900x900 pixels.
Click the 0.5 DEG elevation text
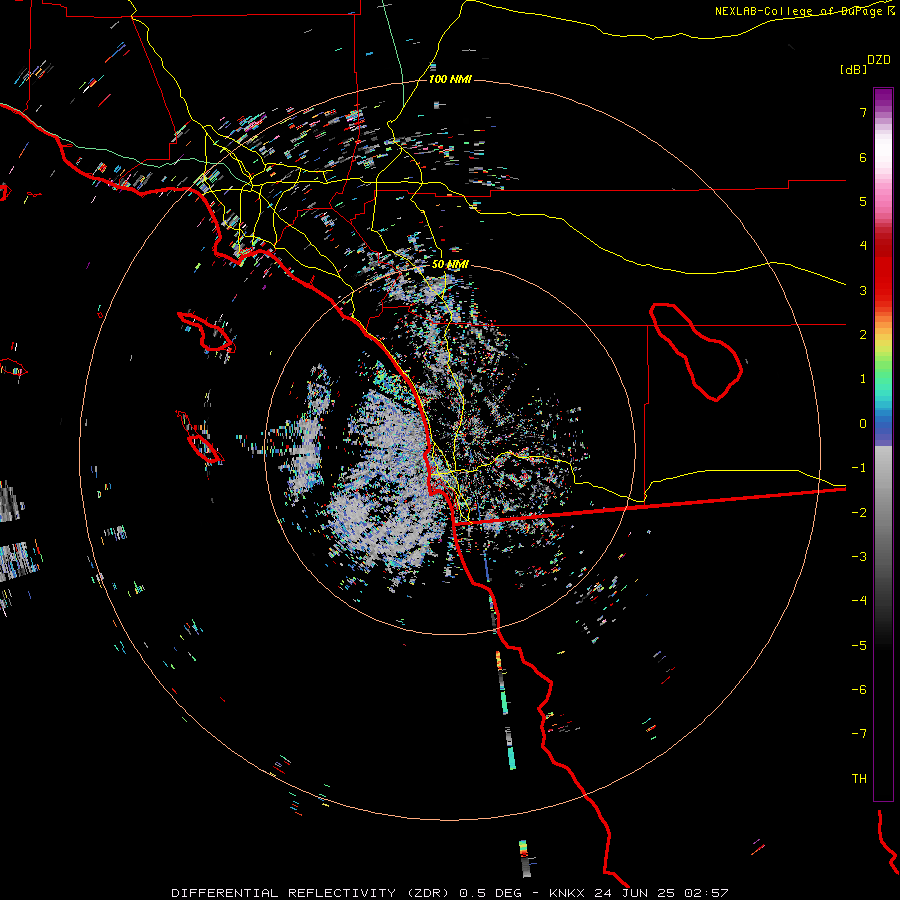(x=491, y=893)
